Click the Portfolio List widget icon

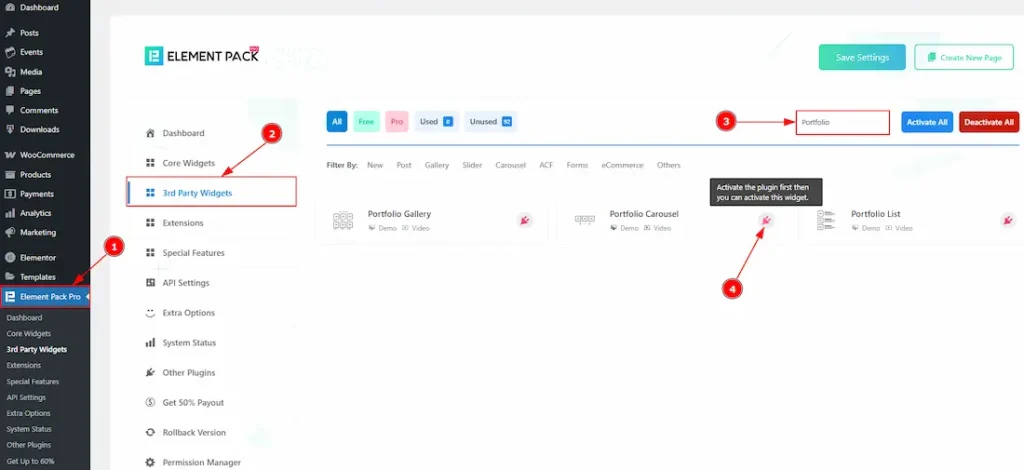pos(826,220)
